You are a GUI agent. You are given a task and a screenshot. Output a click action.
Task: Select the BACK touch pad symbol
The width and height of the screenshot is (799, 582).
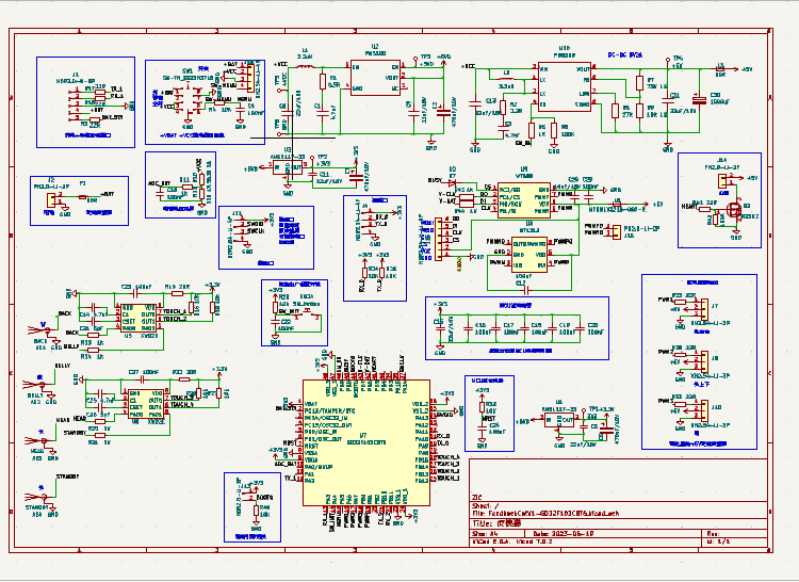(41, 329)
